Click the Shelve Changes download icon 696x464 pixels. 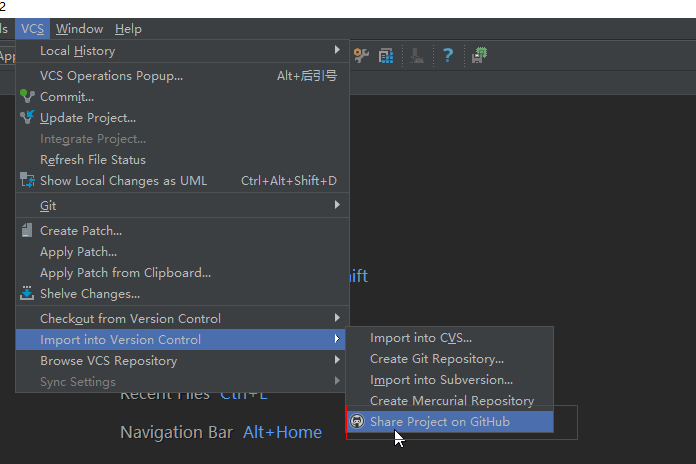pyautogui.click(x=26, y=294)
